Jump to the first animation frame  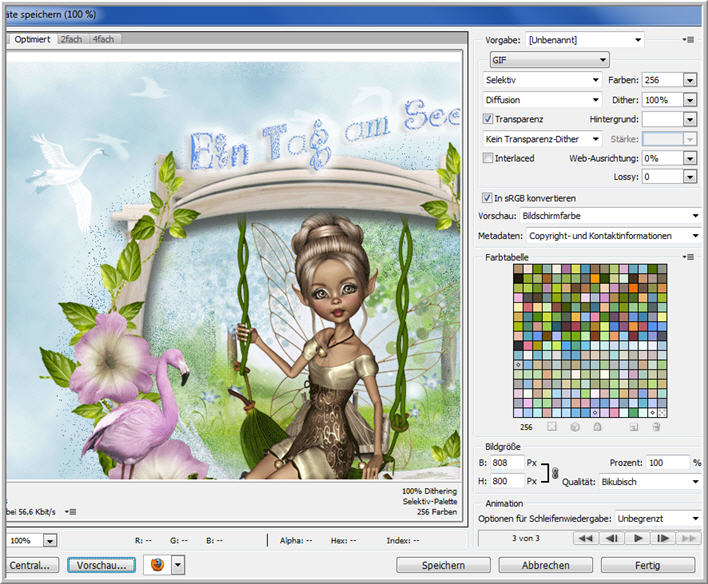586,538
